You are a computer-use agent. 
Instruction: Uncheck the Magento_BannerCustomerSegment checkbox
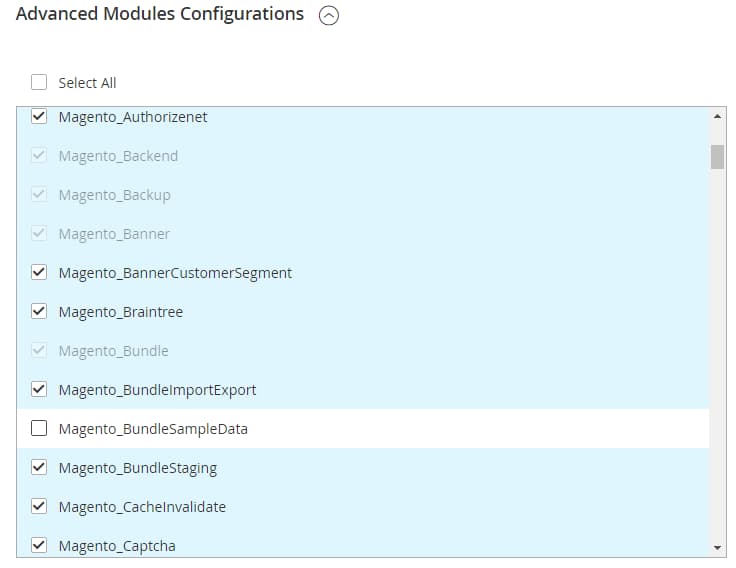click(x=39, y=272)
